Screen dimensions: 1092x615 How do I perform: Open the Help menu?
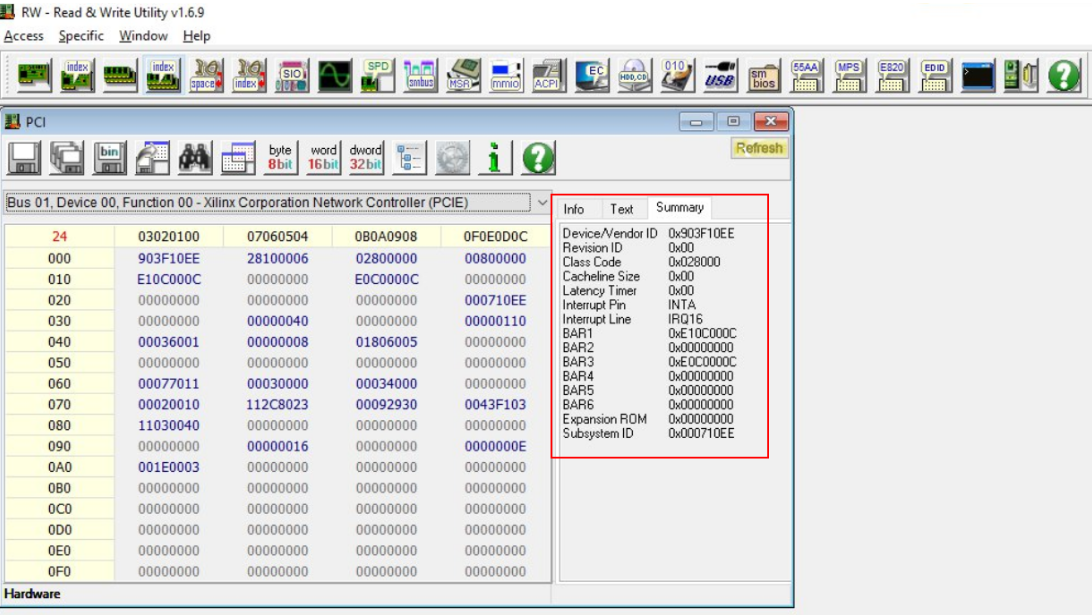click(x=196, y=36)
